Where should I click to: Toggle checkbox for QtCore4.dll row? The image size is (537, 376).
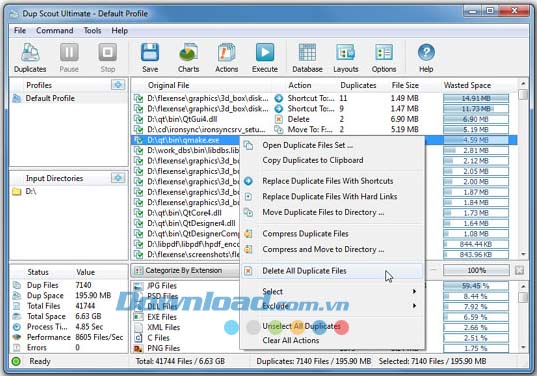click(x=138, y=213)
